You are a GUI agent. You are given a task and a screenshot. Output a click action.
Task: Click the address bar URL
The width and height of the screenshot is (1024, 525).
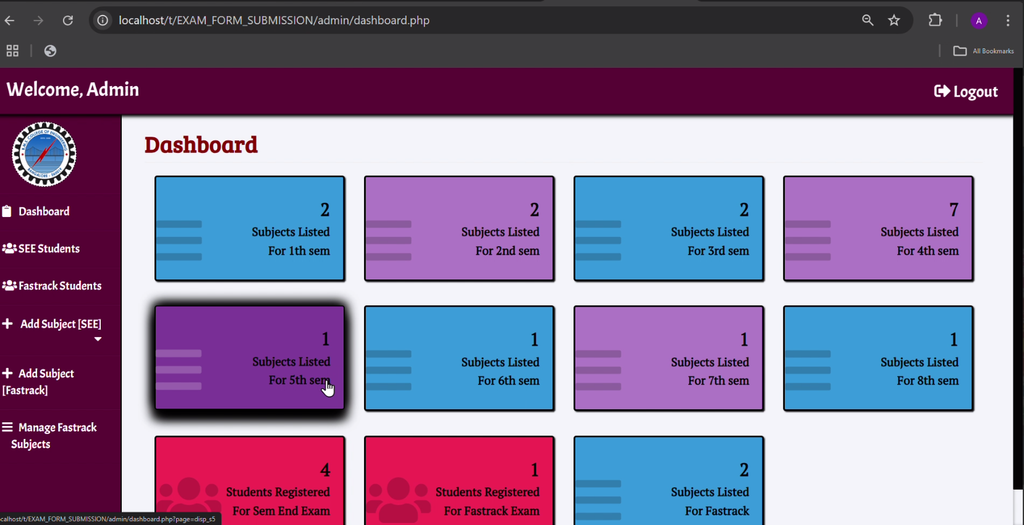tap(274, 20)
